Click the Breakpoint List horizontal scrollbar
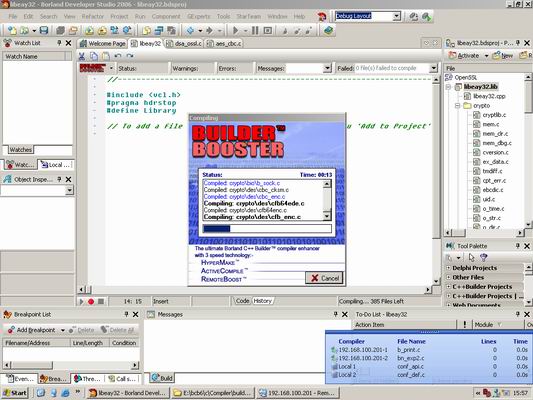Screen dimensions: 533x400 coord(71,365)
